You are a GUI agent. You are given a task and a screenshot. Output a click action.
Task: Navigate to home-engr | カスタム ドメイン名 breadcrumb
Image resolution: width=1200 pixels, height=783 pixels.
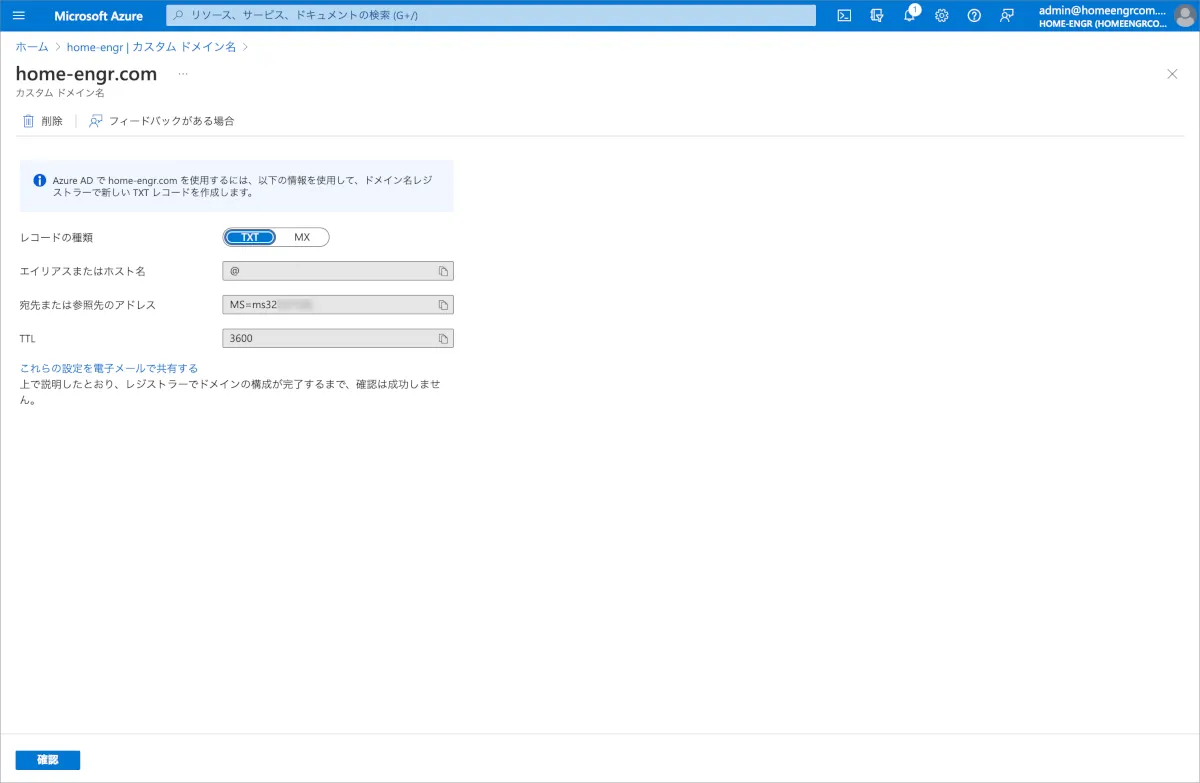click(151, 47)
